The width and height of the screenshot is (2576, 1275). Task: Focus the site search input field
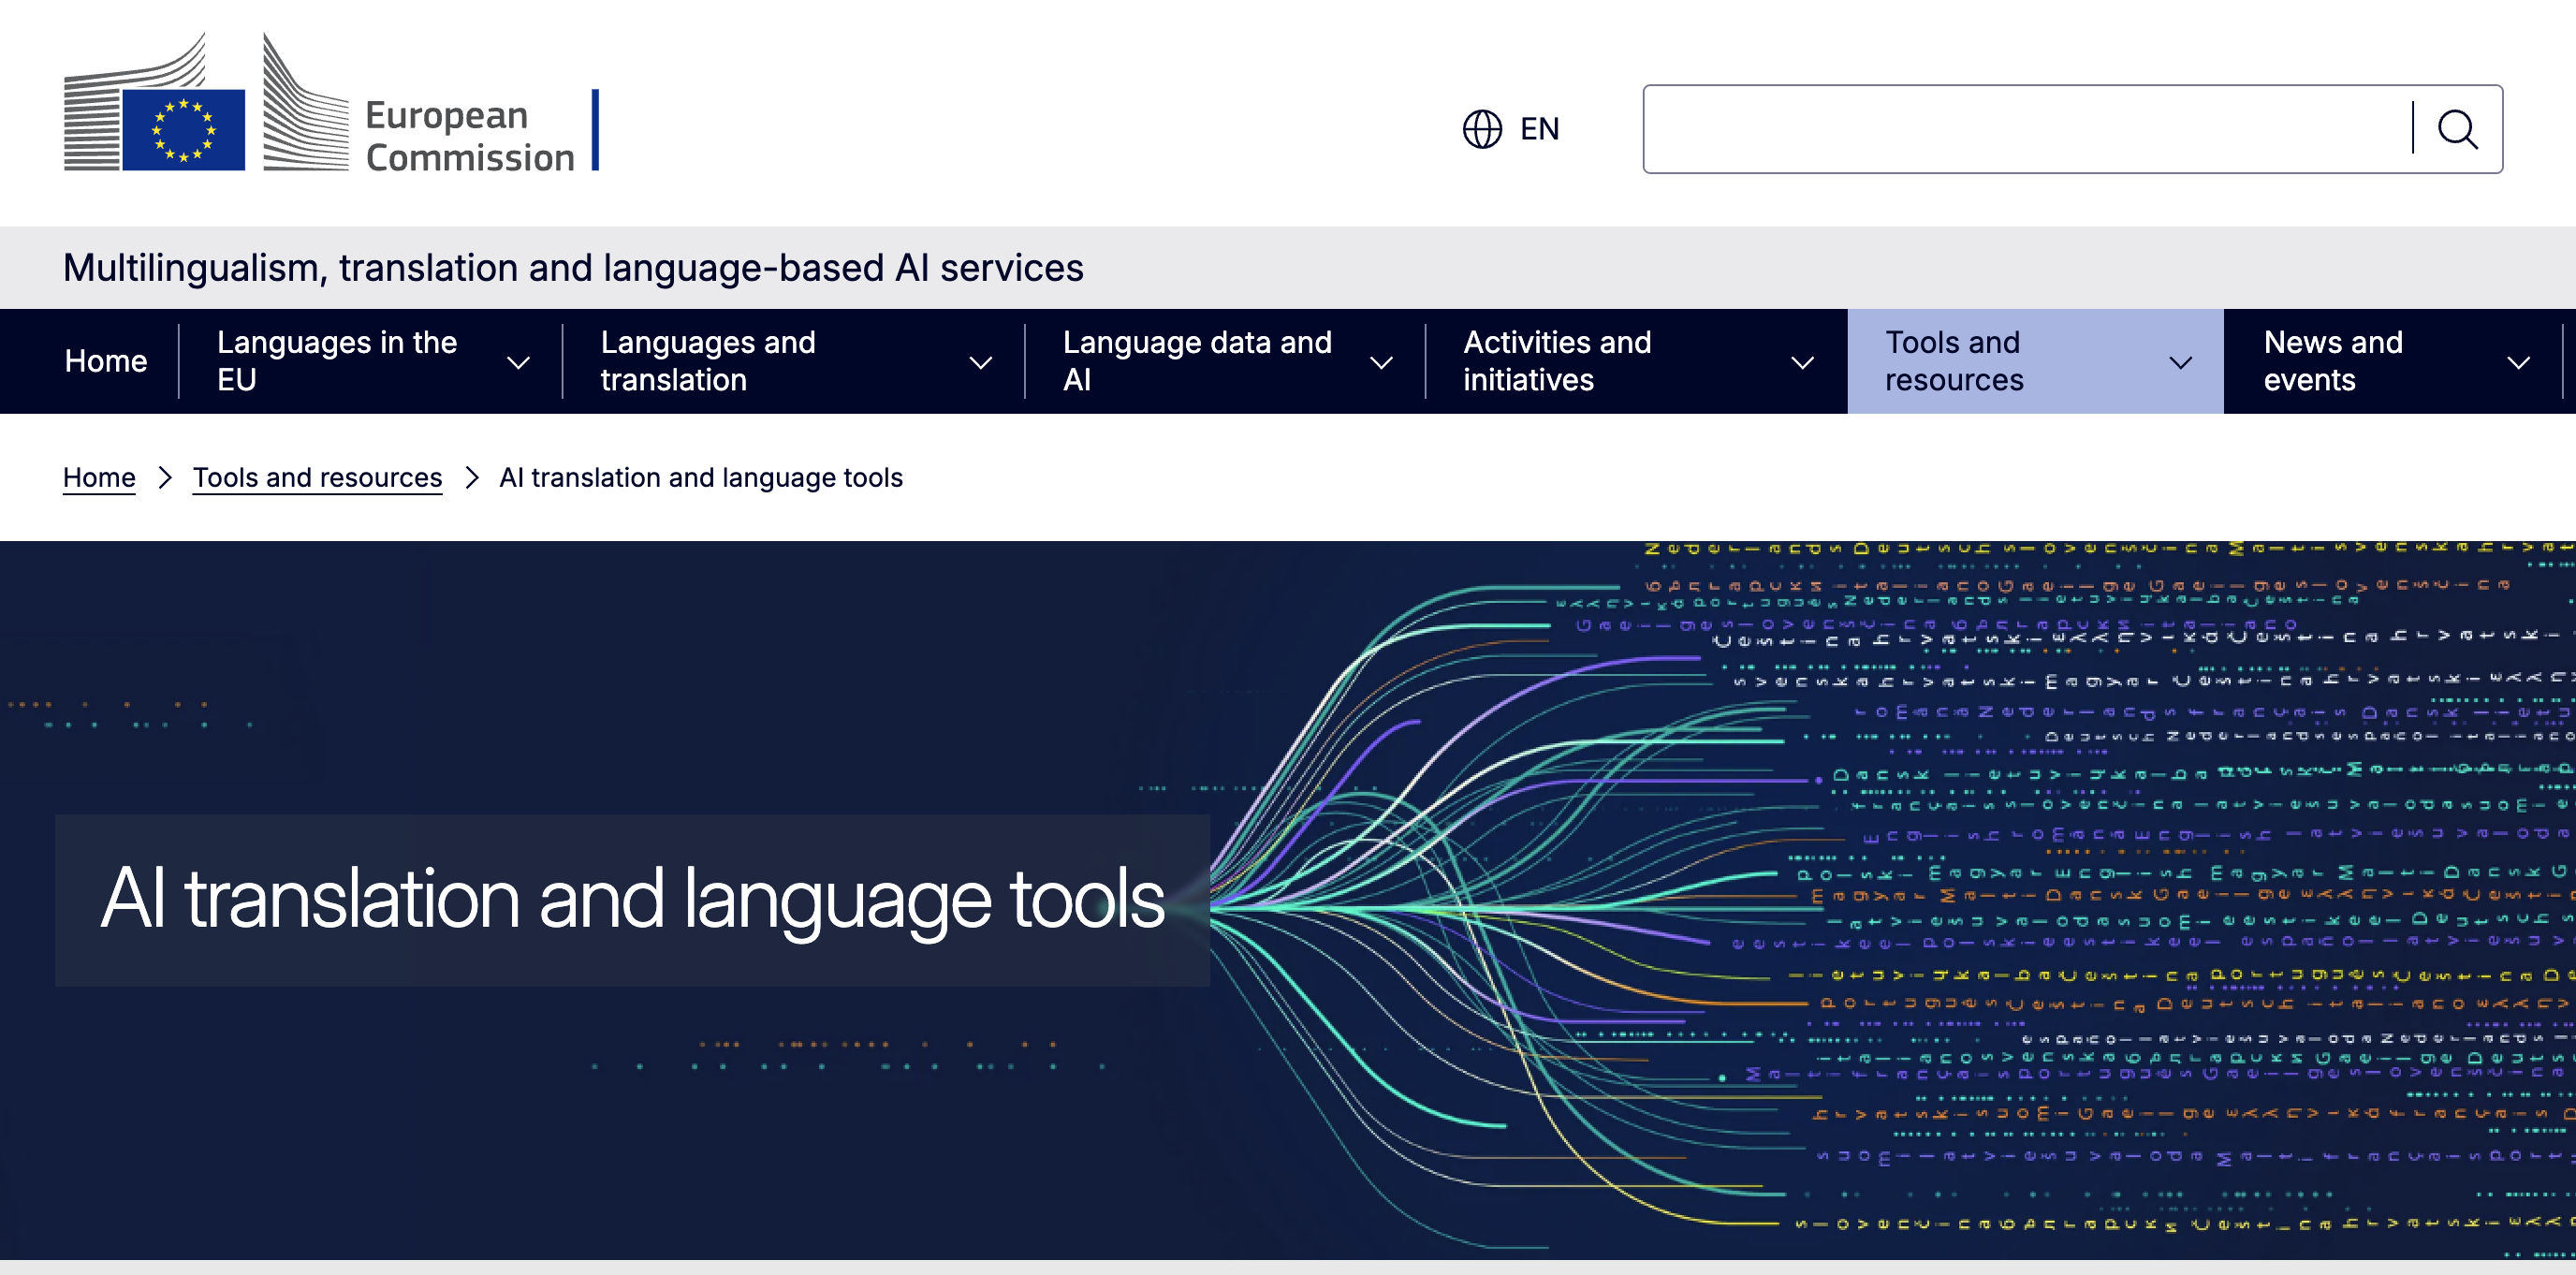2028,129
